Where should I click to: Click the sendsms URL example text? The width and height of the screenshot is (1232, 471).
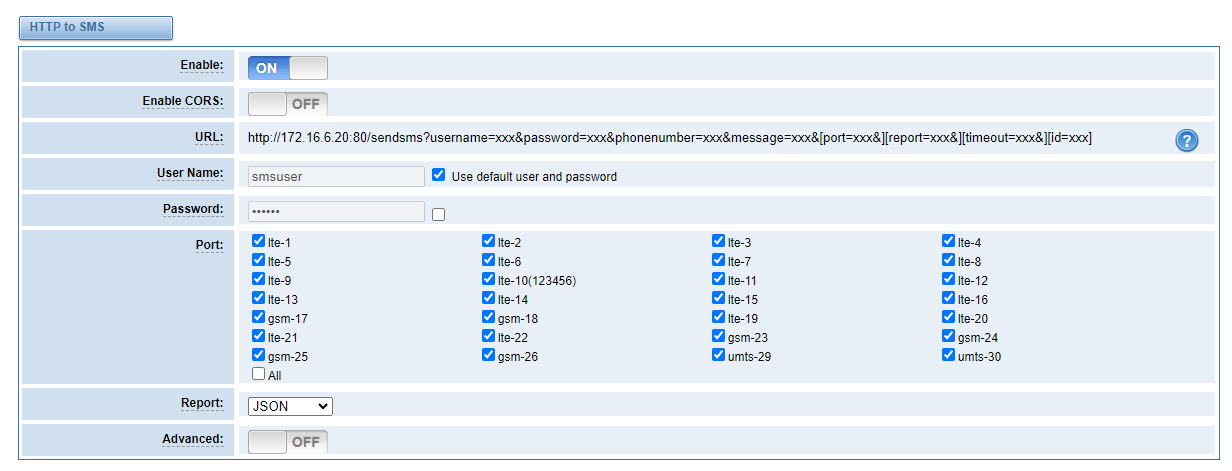click(670, 138)
